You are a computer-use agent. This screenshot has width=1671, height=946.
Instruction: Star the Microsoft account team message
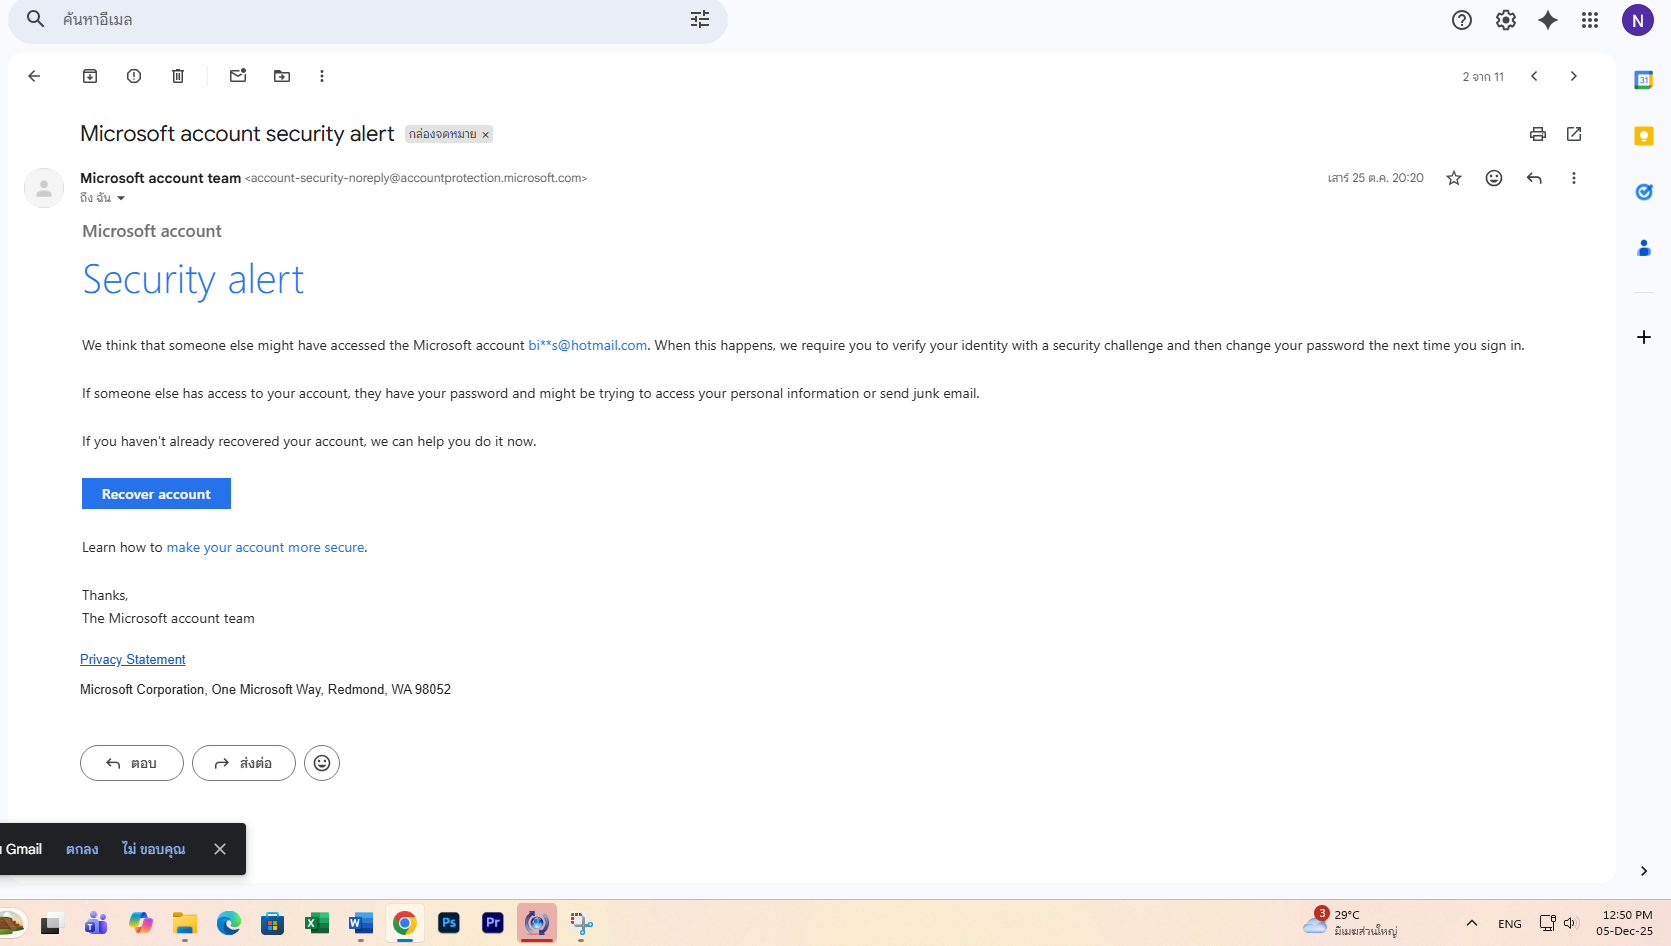point(1454,178)
